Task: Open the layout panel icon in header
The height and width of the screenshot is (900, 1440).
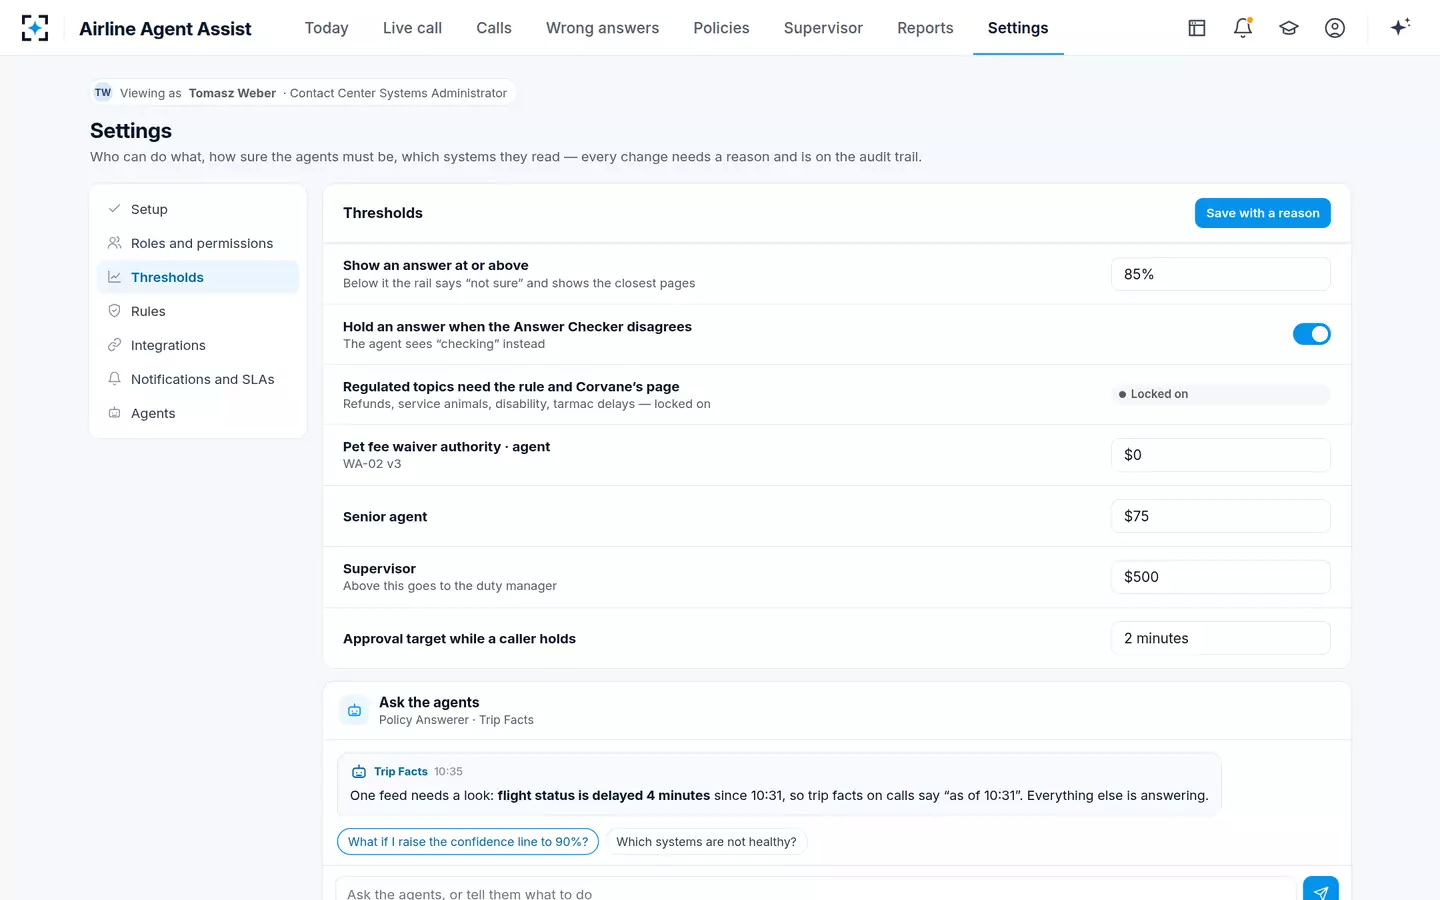Action: pos(1197,28)
